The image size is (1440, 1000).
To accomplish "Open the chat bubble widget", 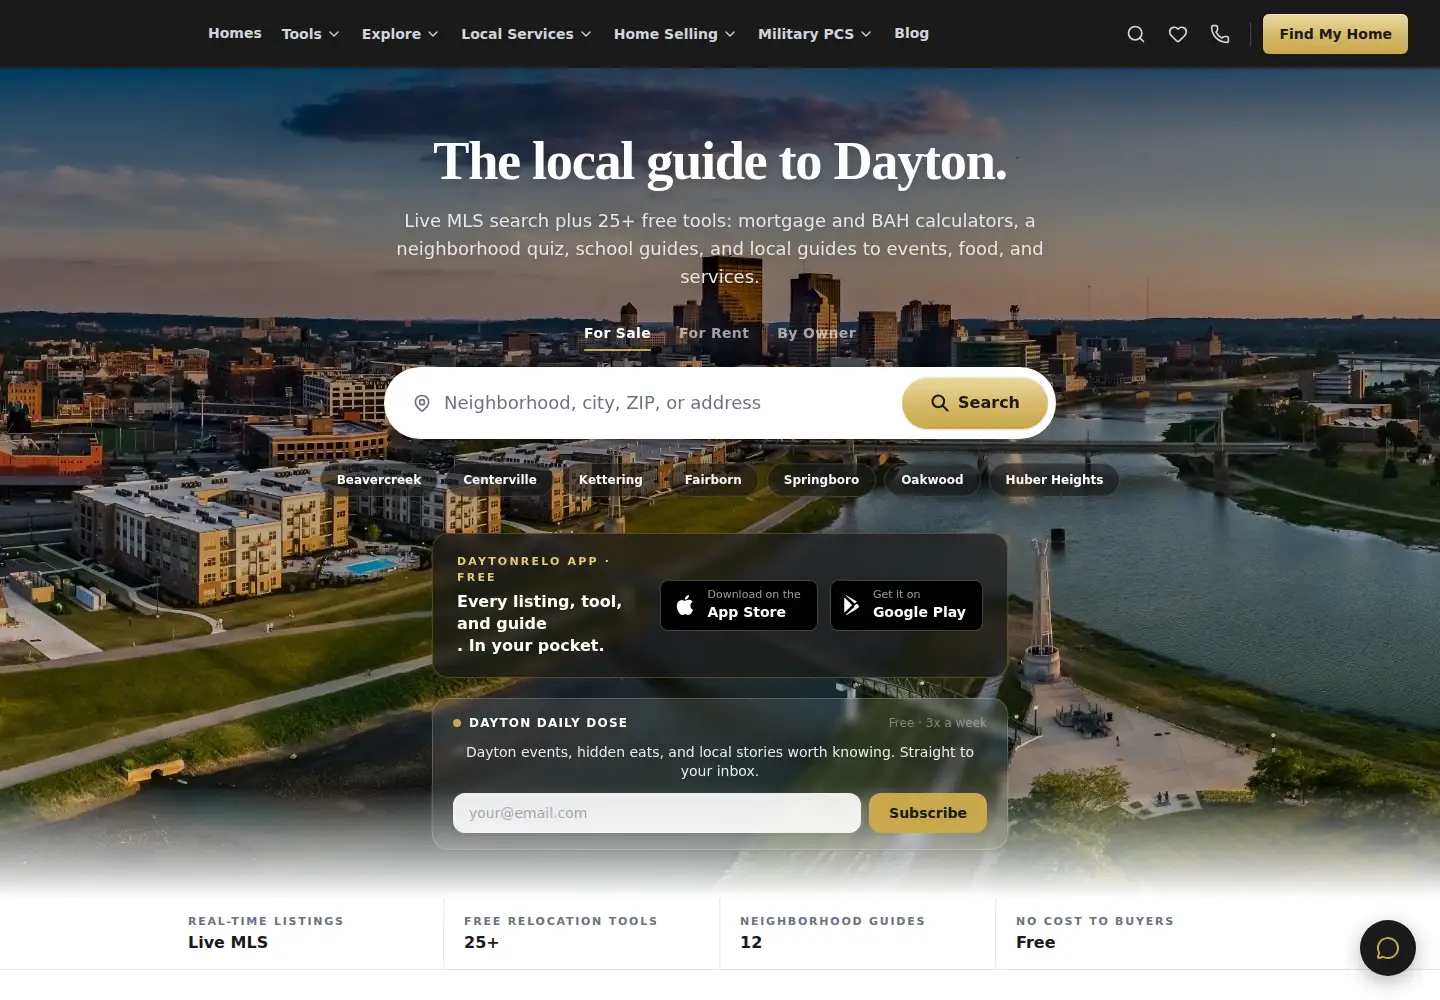I will point(1388,948).
